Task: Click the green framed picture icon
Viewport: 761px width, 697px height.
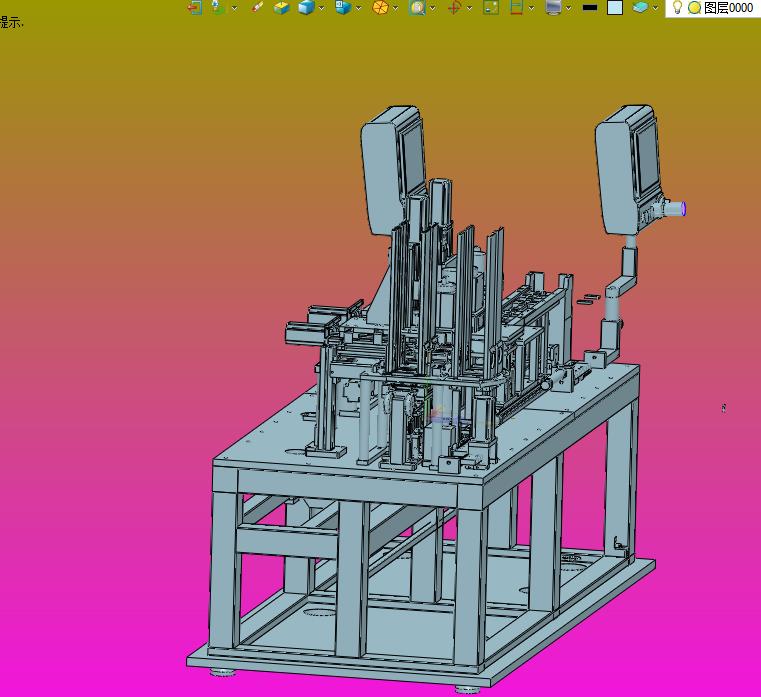Action: (x=491, y=7)
